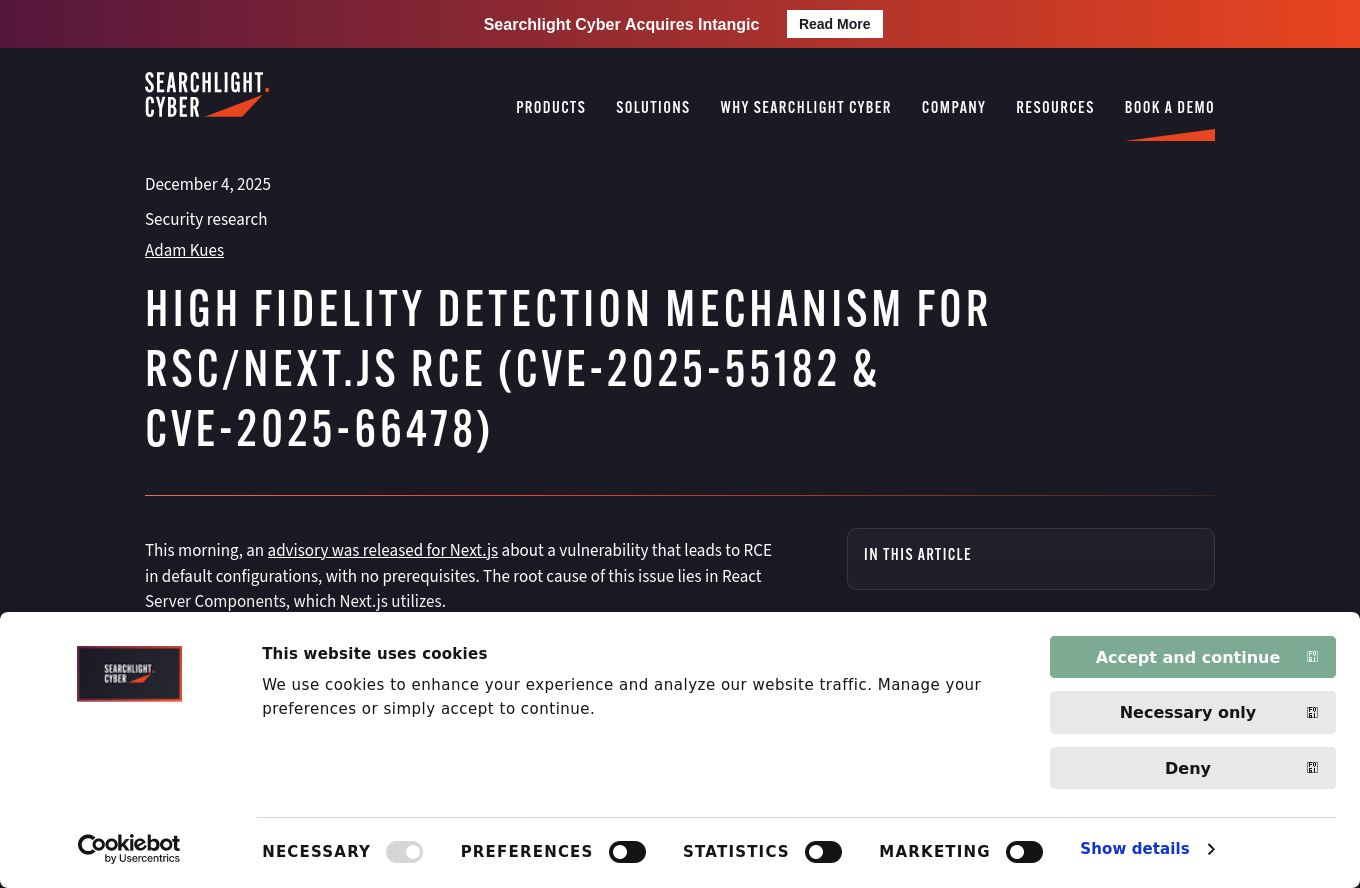This screenshot has width=1360, height=888.
Task: Click the Searchlight Cyber header logo
Action: [206, 95]
